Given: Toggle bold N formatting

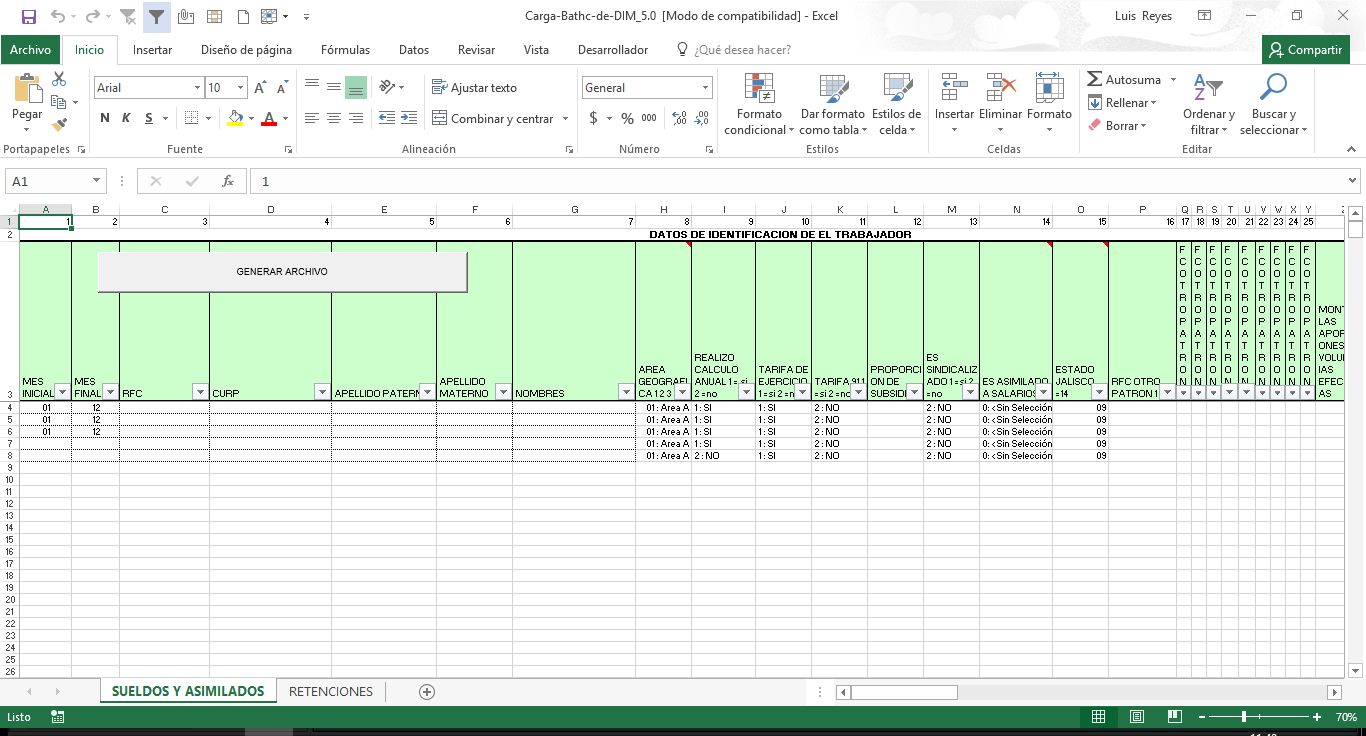Looking at the screenshot, I should [x=105, y=118].
